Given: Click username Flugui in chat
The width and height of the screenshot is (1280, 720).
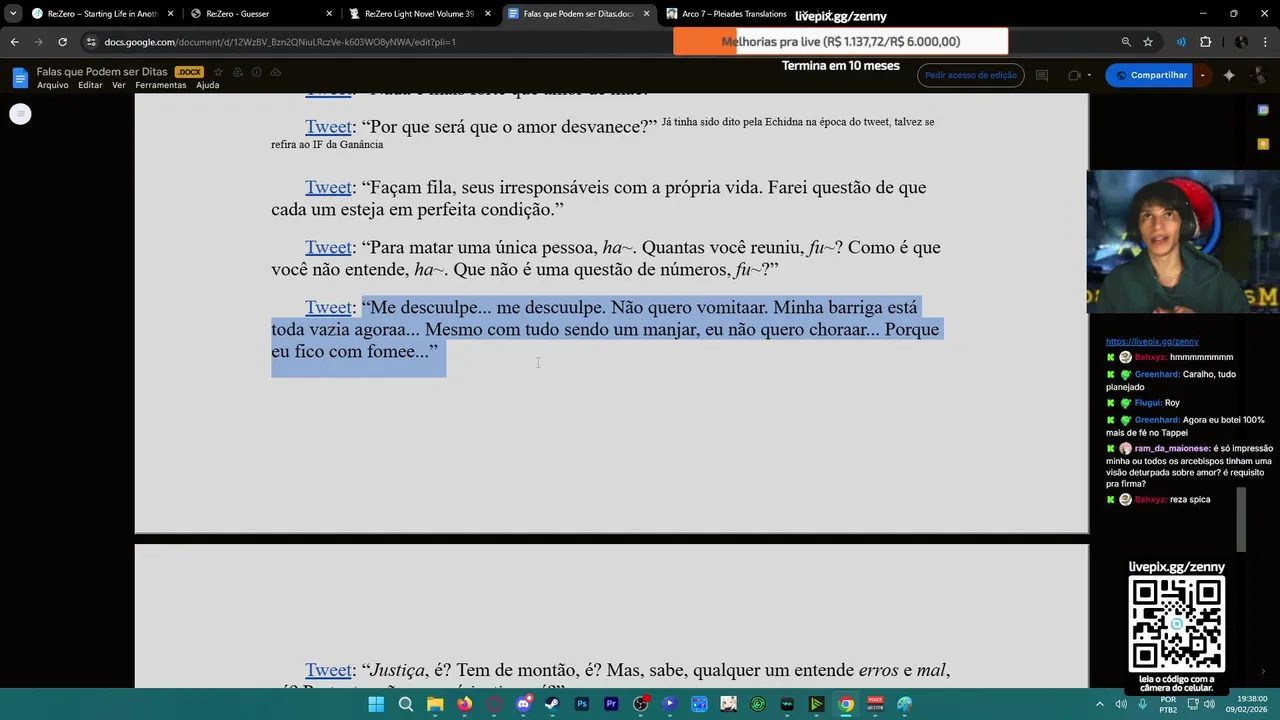Looking at the screenshot, I should (1147, 403).
